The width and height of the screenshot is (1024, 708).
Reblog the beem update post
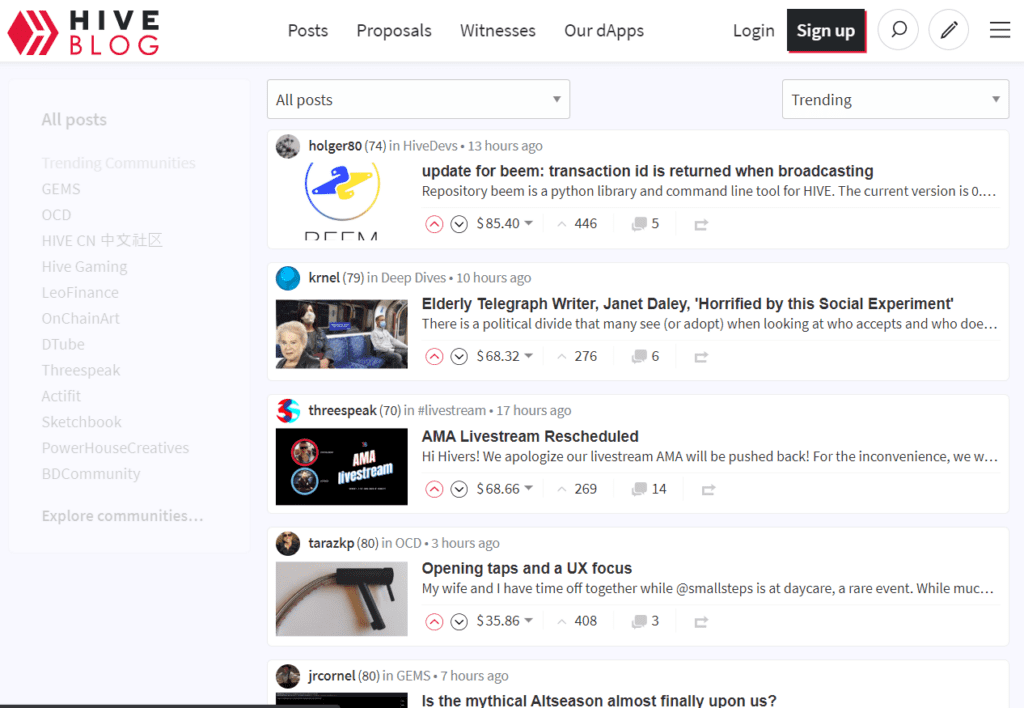[701, 225]
